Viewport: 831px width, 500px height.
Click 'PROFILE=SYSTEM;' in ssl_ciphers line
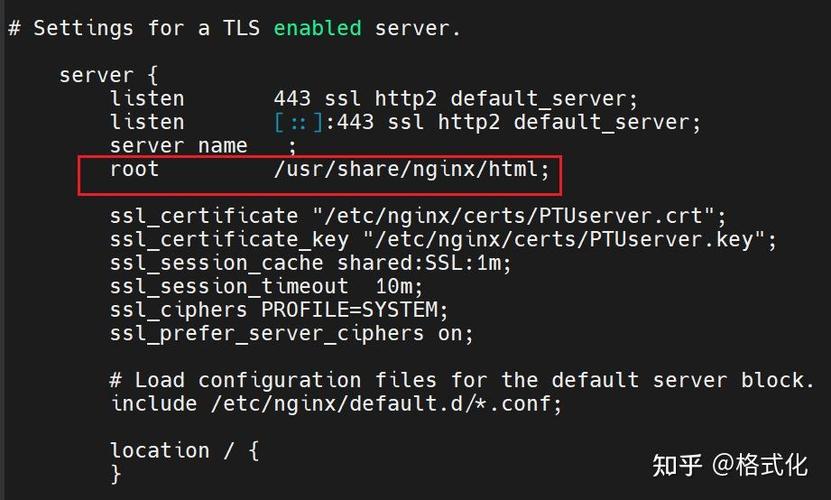click(355, 310)
